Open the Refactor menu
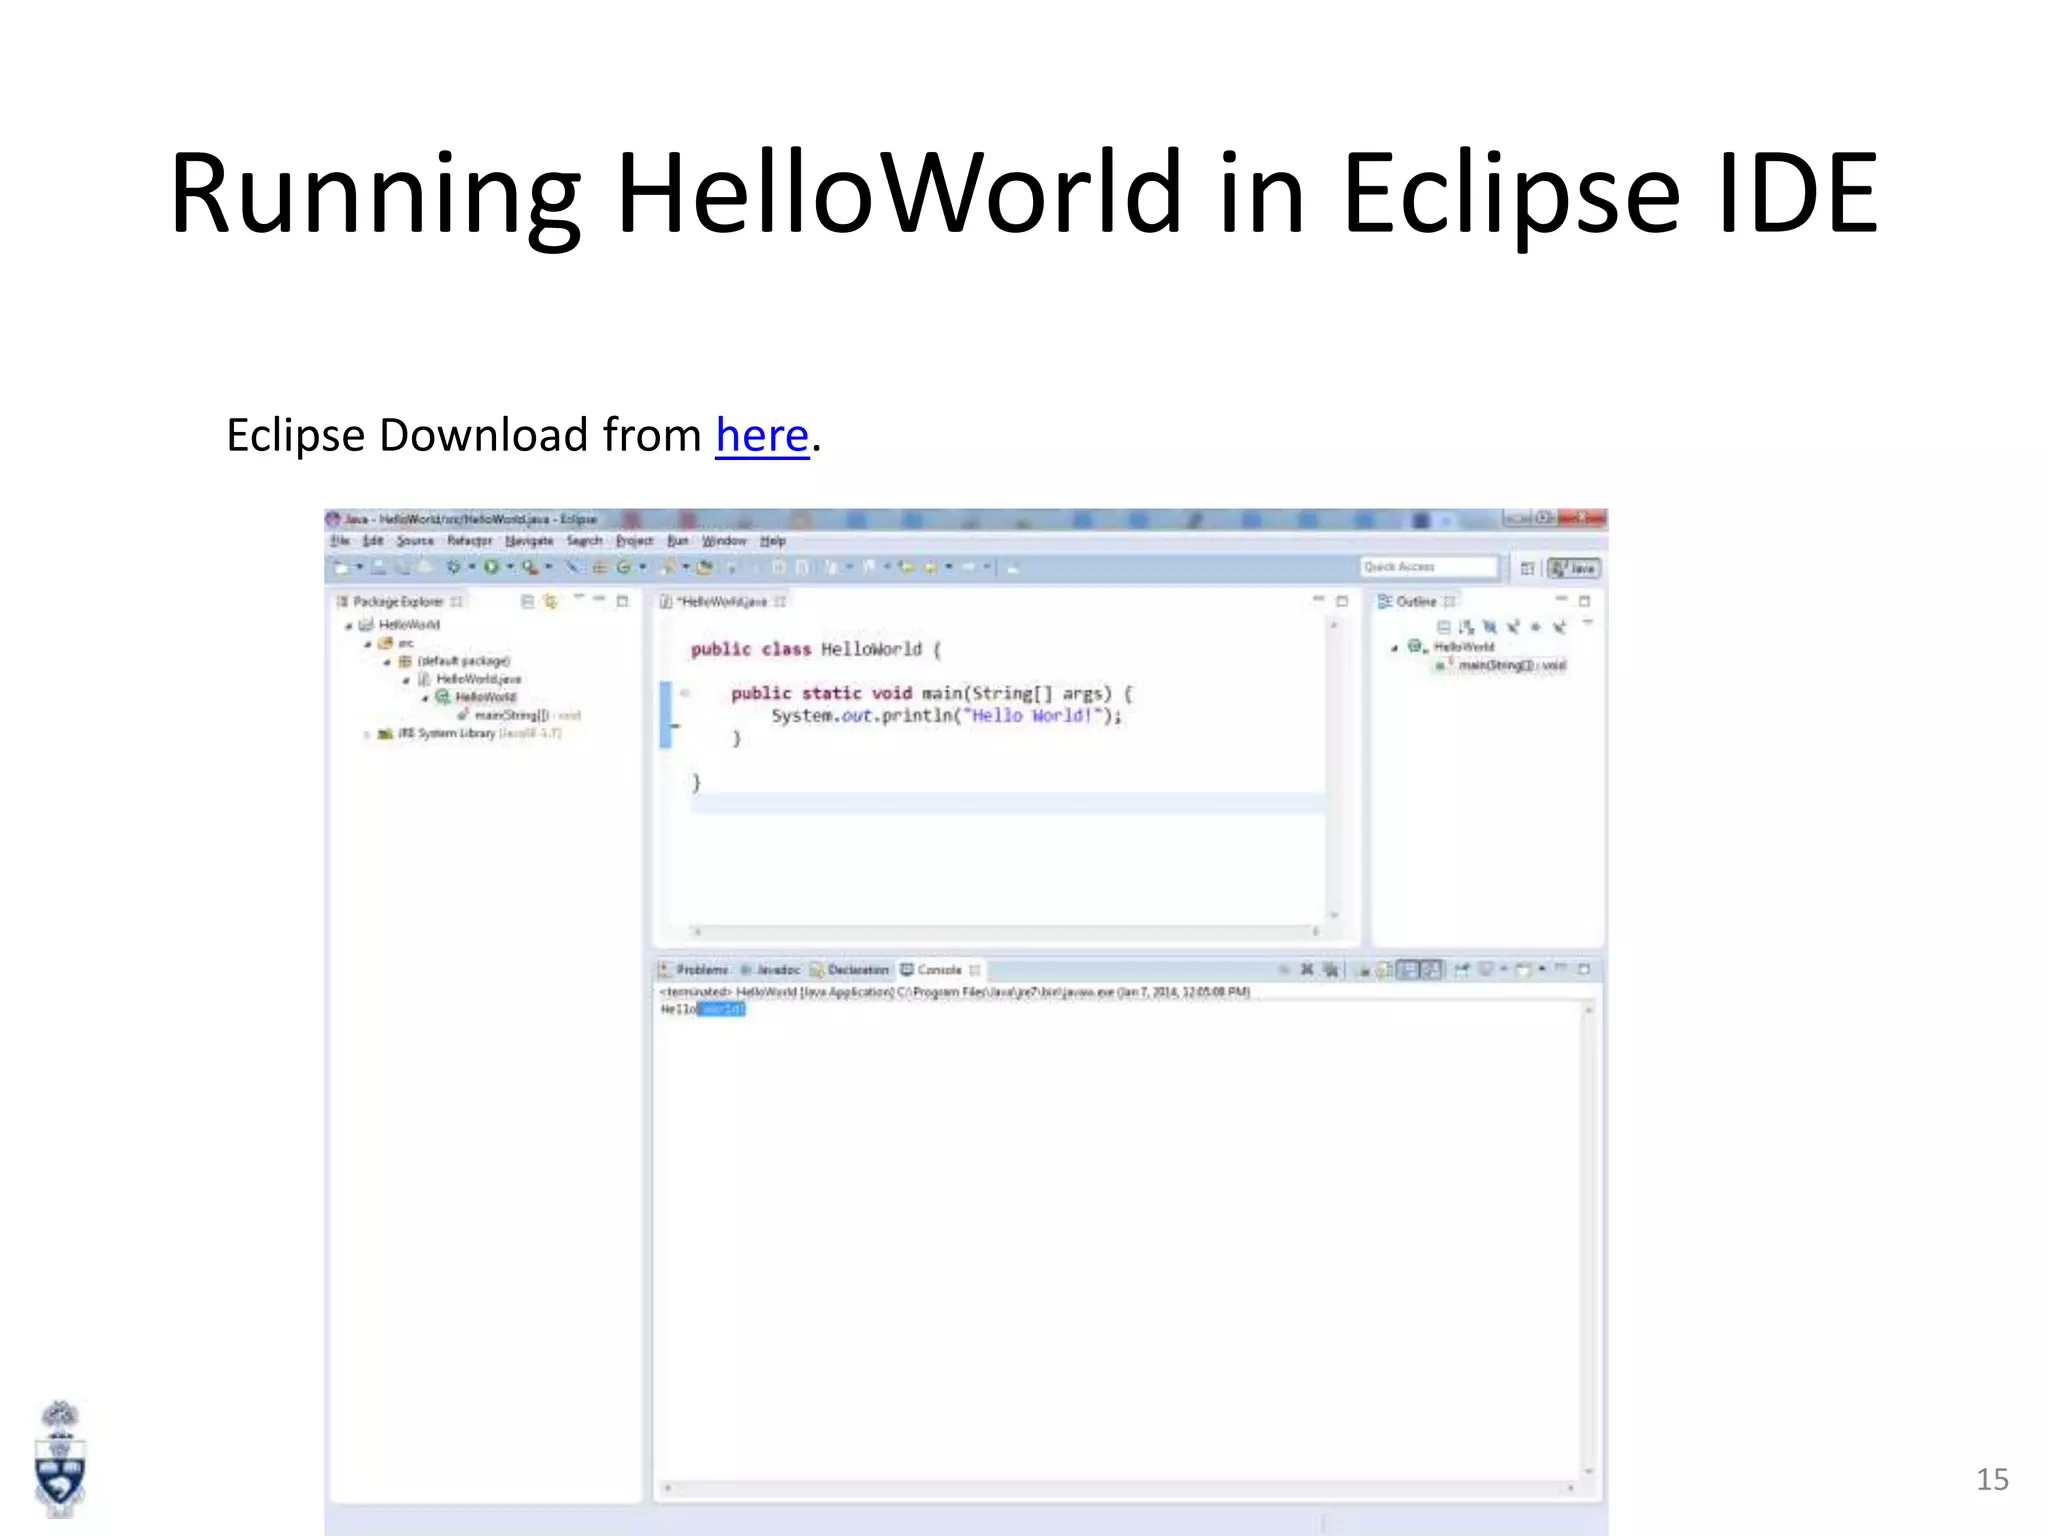Viewport: 2048px width, 1536px height. (469, 541)
